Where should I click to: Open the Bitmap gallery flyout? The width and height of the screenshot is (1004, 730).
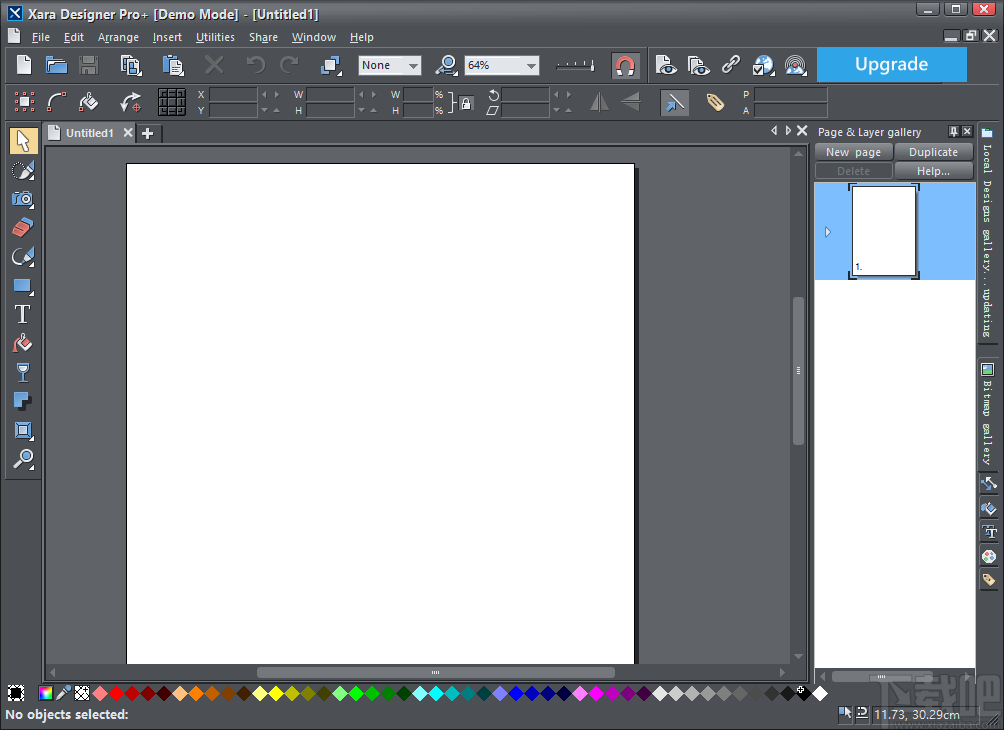click(x=987, y=416)
